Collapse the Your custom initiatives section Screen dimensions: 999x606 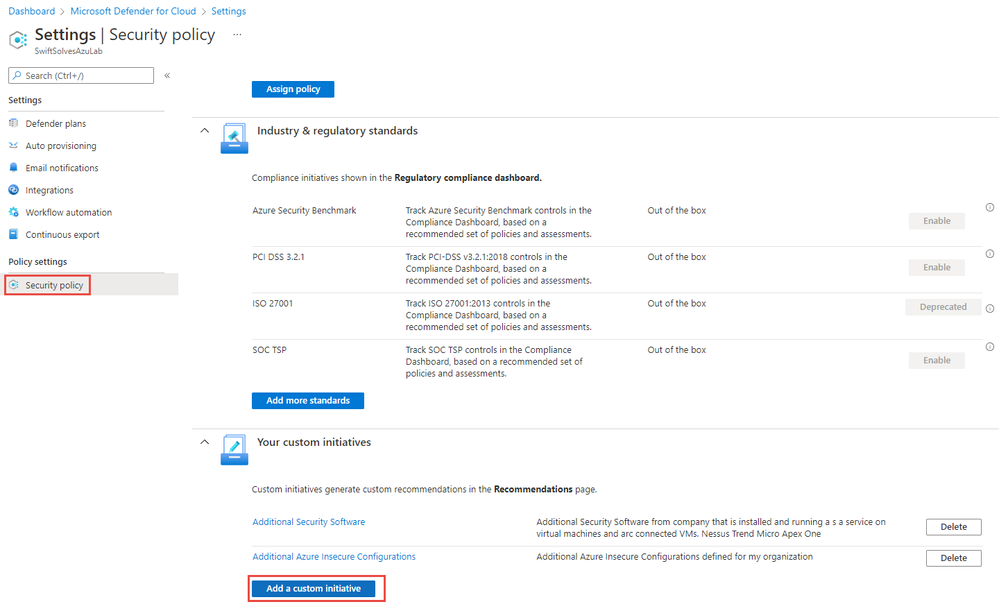205,442
